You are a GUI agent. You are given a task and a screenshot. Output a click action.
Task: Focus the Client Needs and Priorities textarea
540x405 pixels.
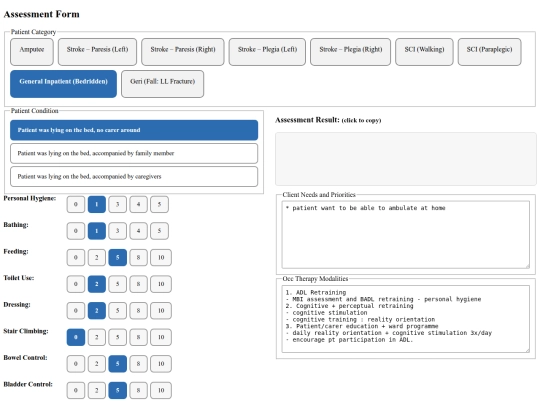(x=406, y=235)
